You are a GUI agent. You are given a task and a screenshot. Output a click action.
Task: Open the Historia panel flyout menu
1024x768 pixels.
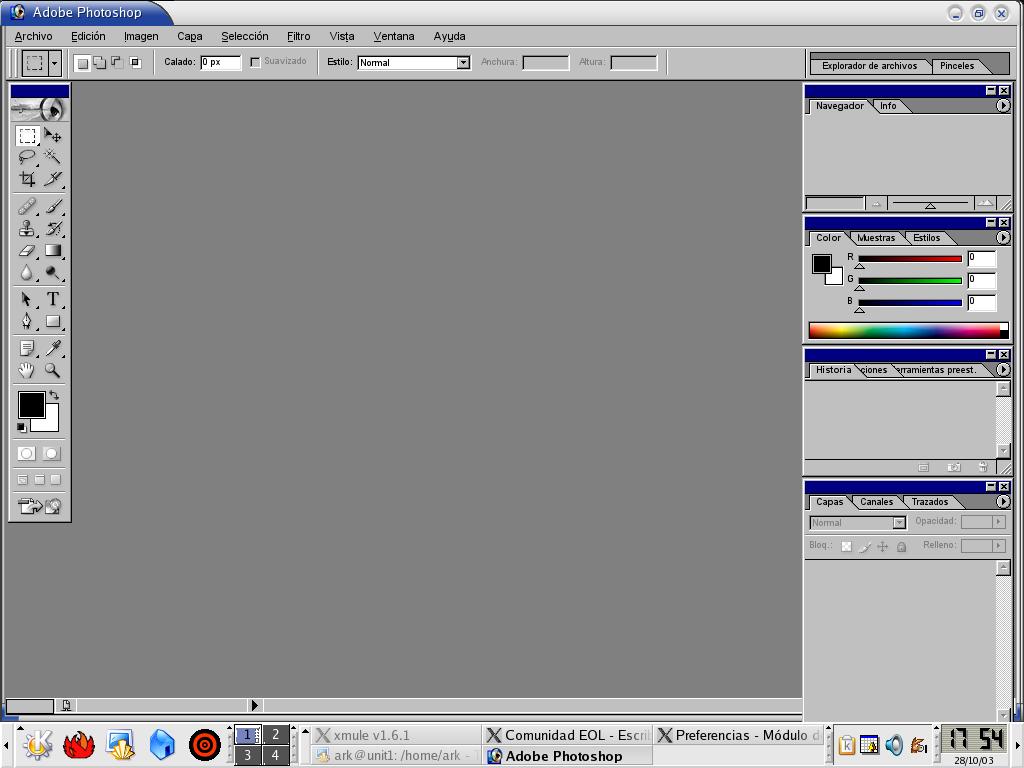coord(1003,370)
